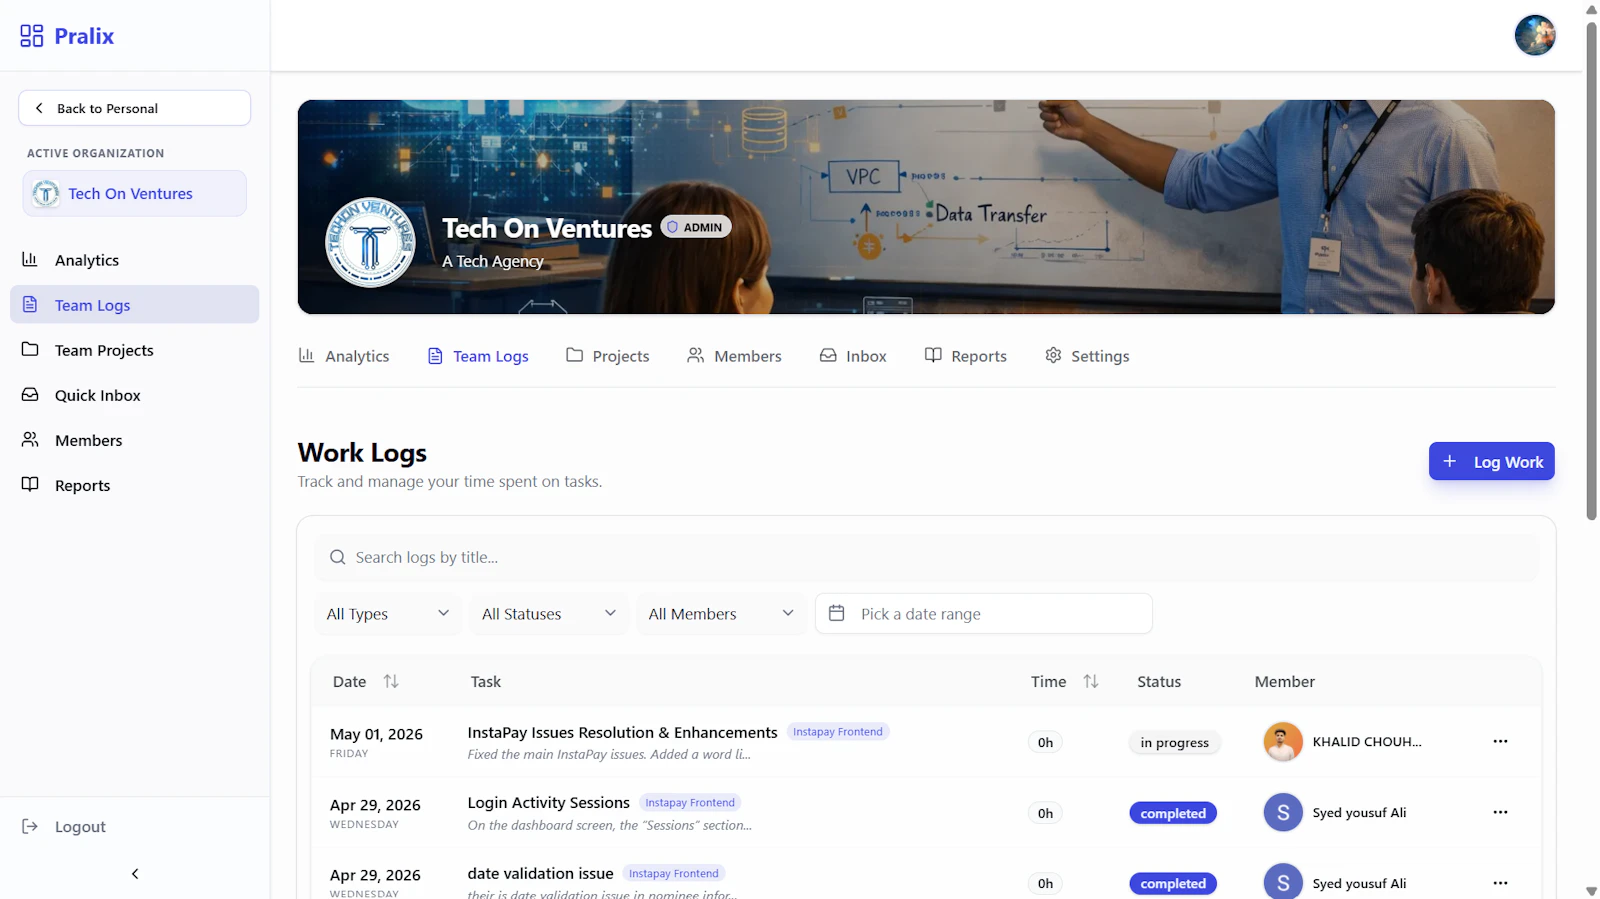Click Syed yousuf Ali avatar in Login Activity row
Image resolution: width=1600 pixels, height=899 pixels.
coord(1283,812)
